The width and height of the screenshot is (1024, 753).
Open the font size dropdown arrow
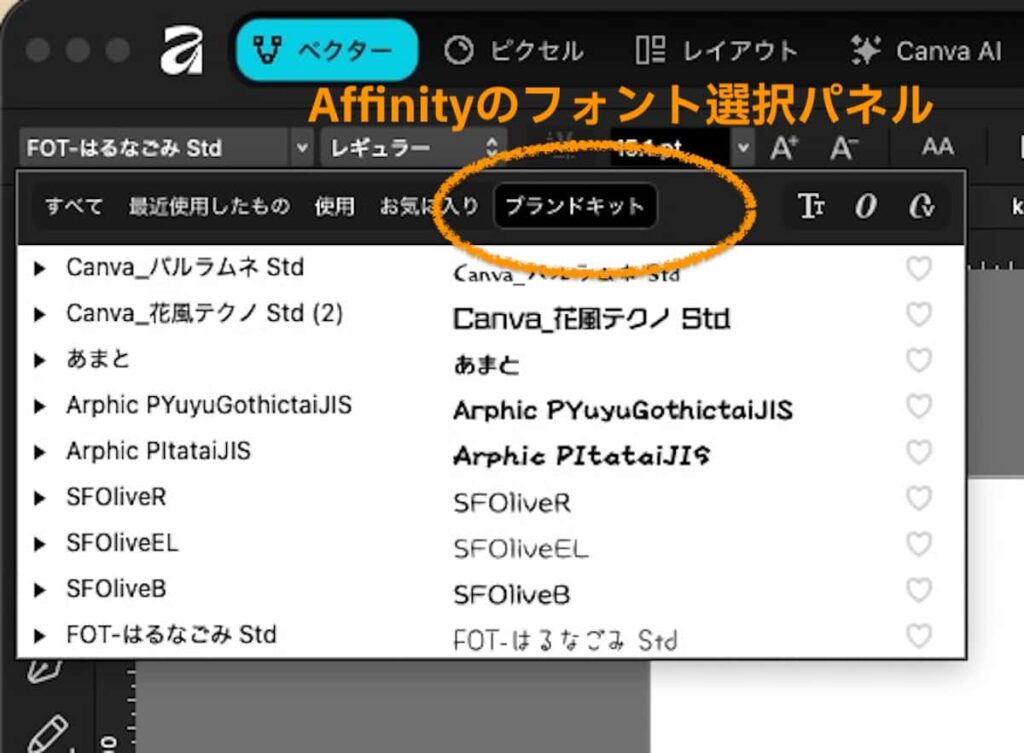coord(741,147)
